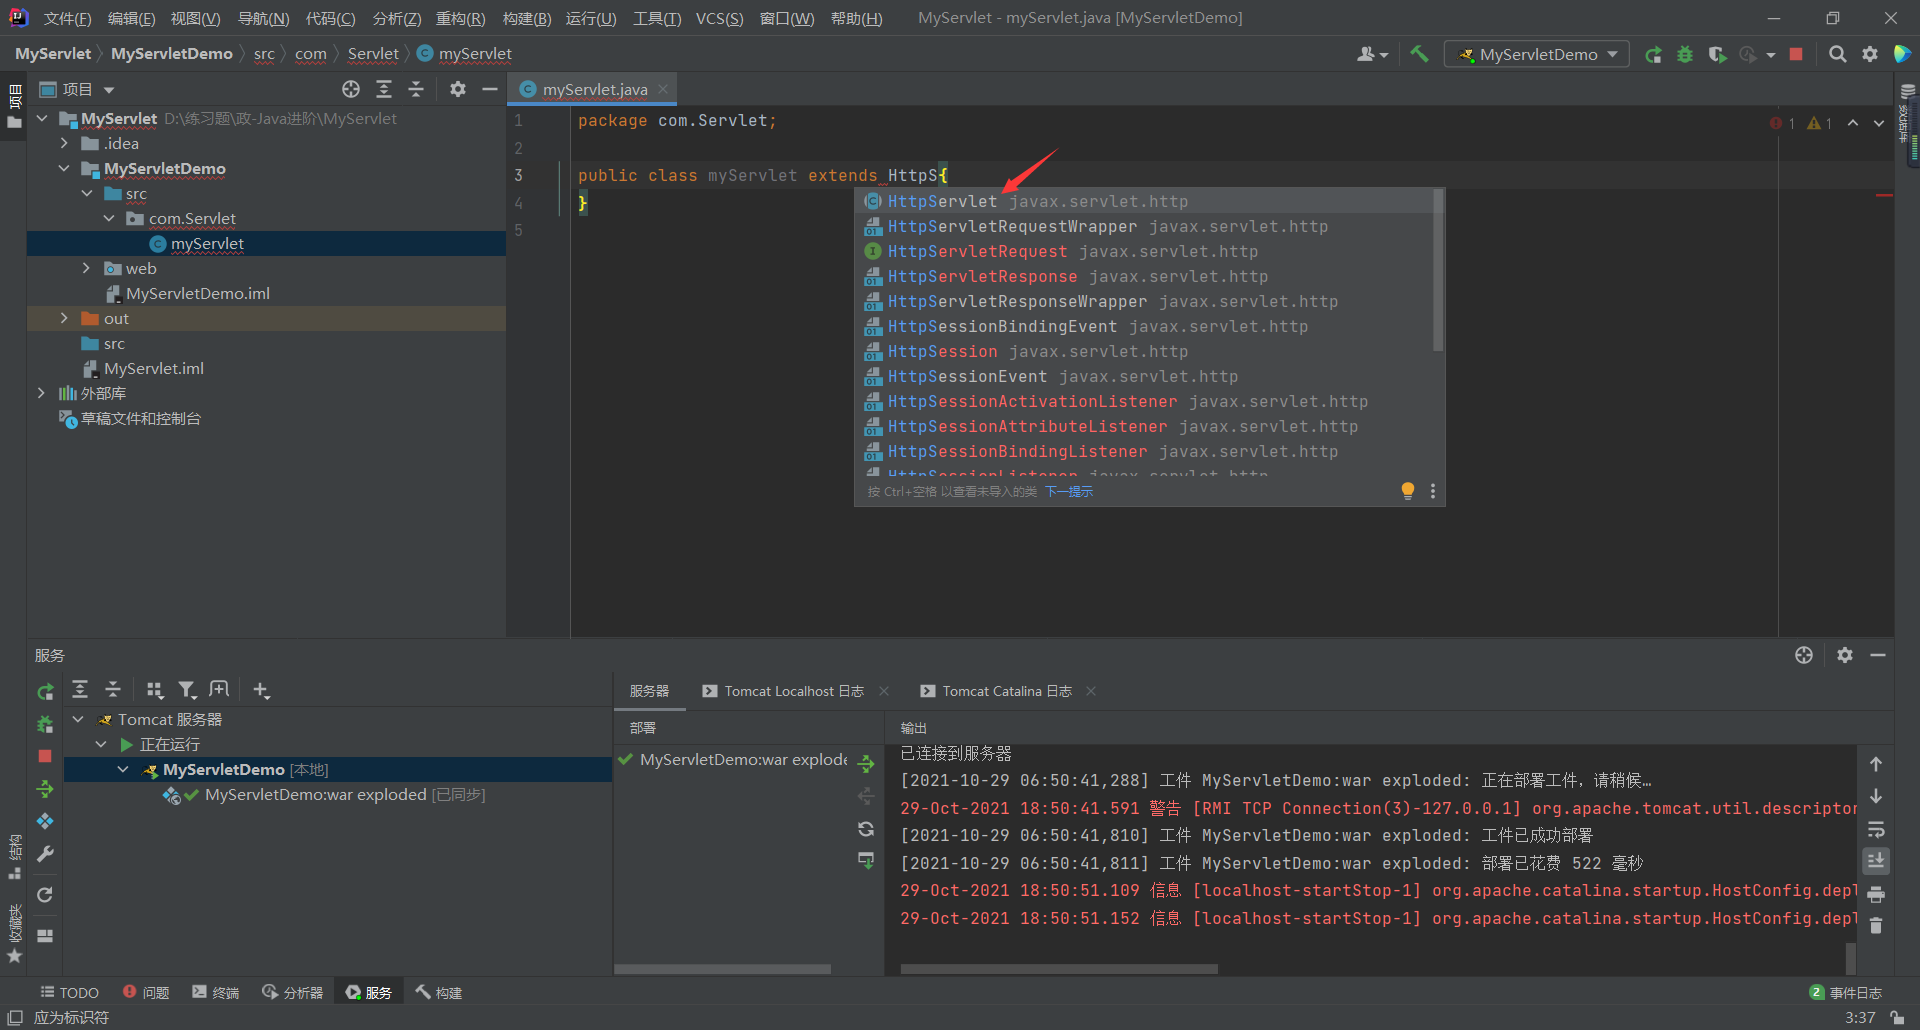
Task: Switch to the Tomcat Catalina 日志 tab
Action: point(1006,690)
